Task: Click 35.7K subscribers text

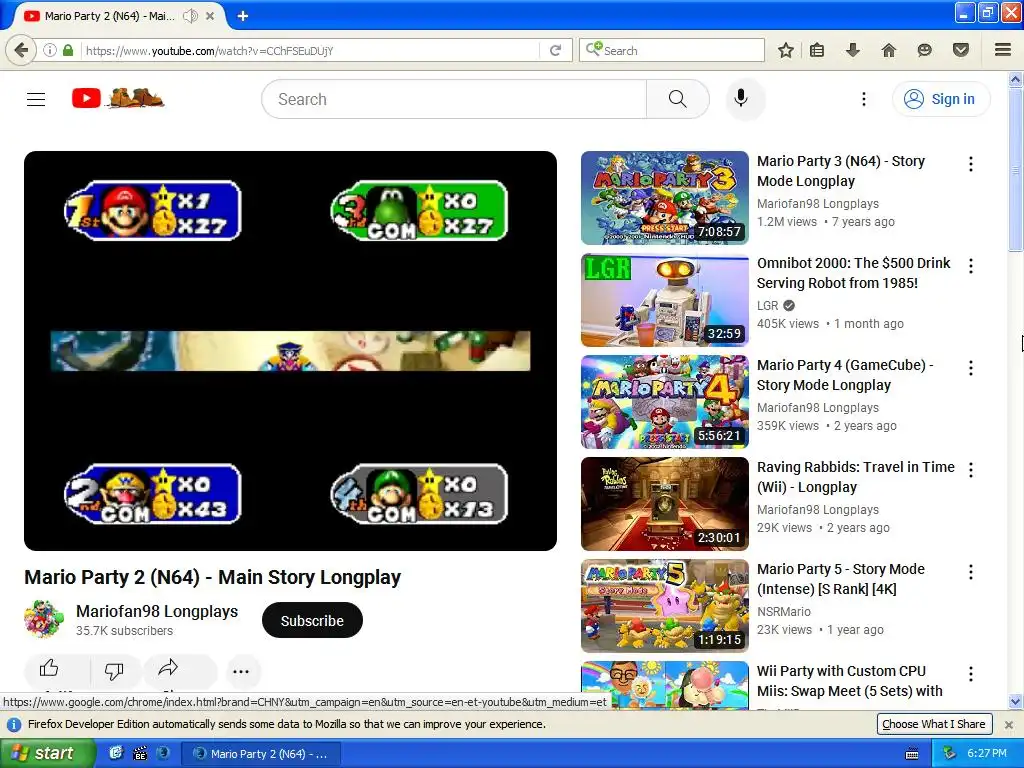Action: (124, 631)
